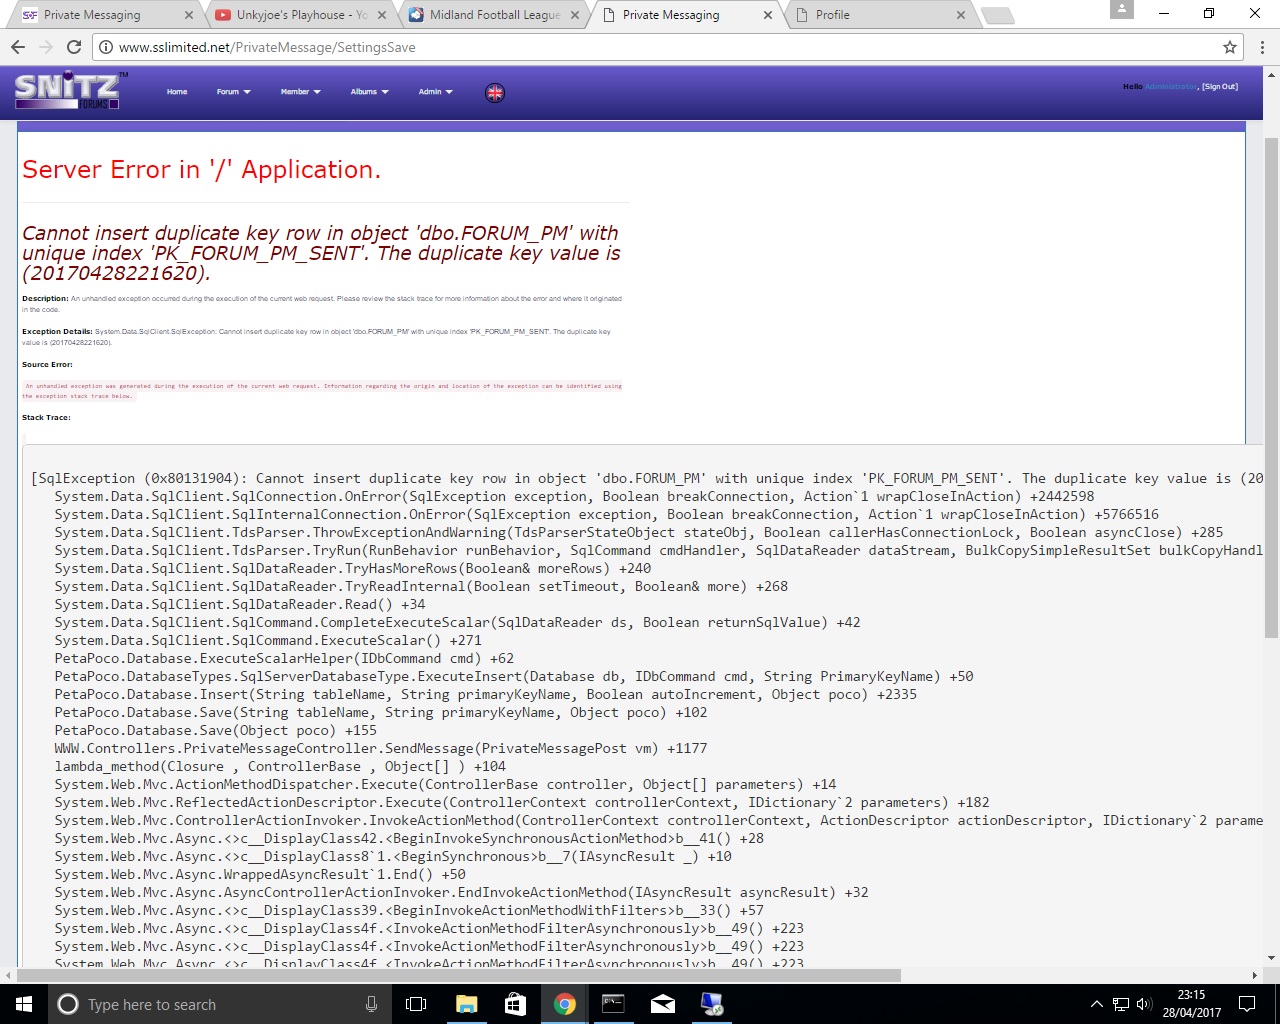This screenshot has height=1024, width=1280.
Task: Open the Albums dropdown menu
Action: click(369, 92)
